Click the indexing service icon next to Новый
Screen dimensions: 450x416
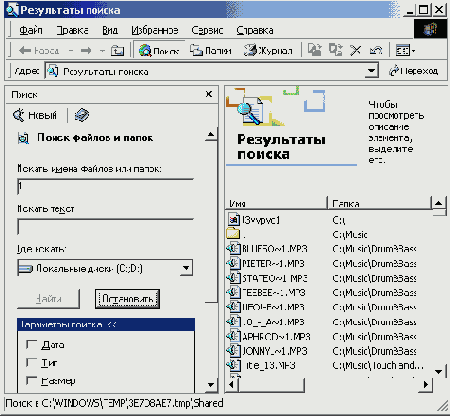pos(82,115)
